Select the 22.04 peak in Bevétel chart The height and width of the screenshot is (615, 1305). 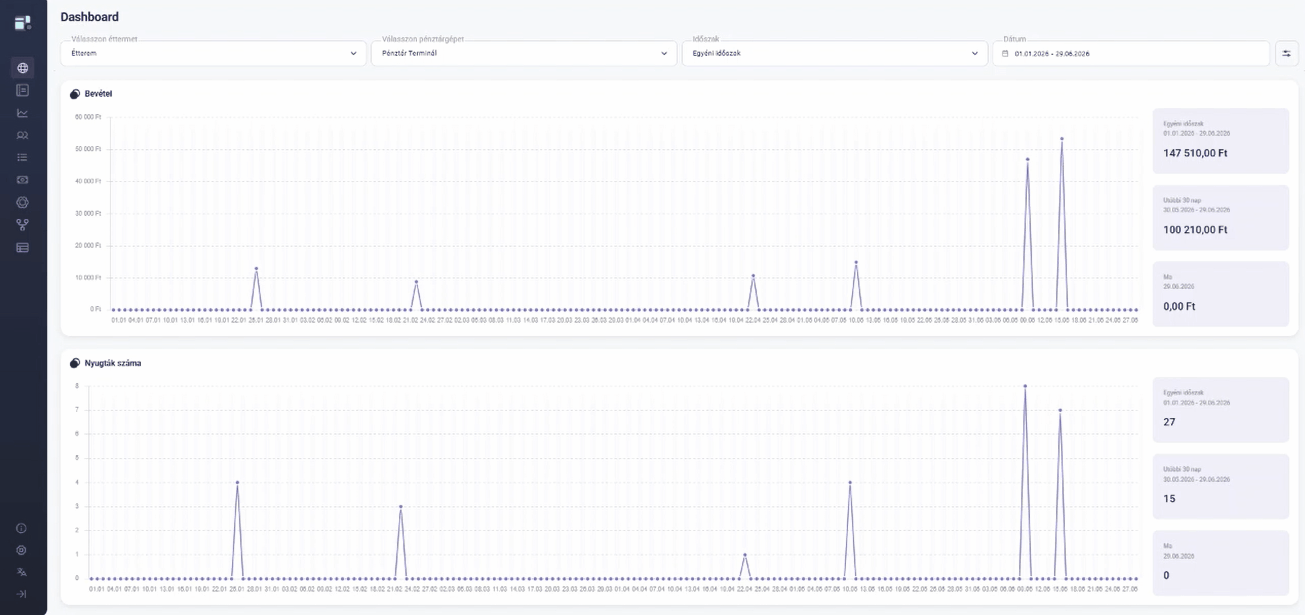753,275
